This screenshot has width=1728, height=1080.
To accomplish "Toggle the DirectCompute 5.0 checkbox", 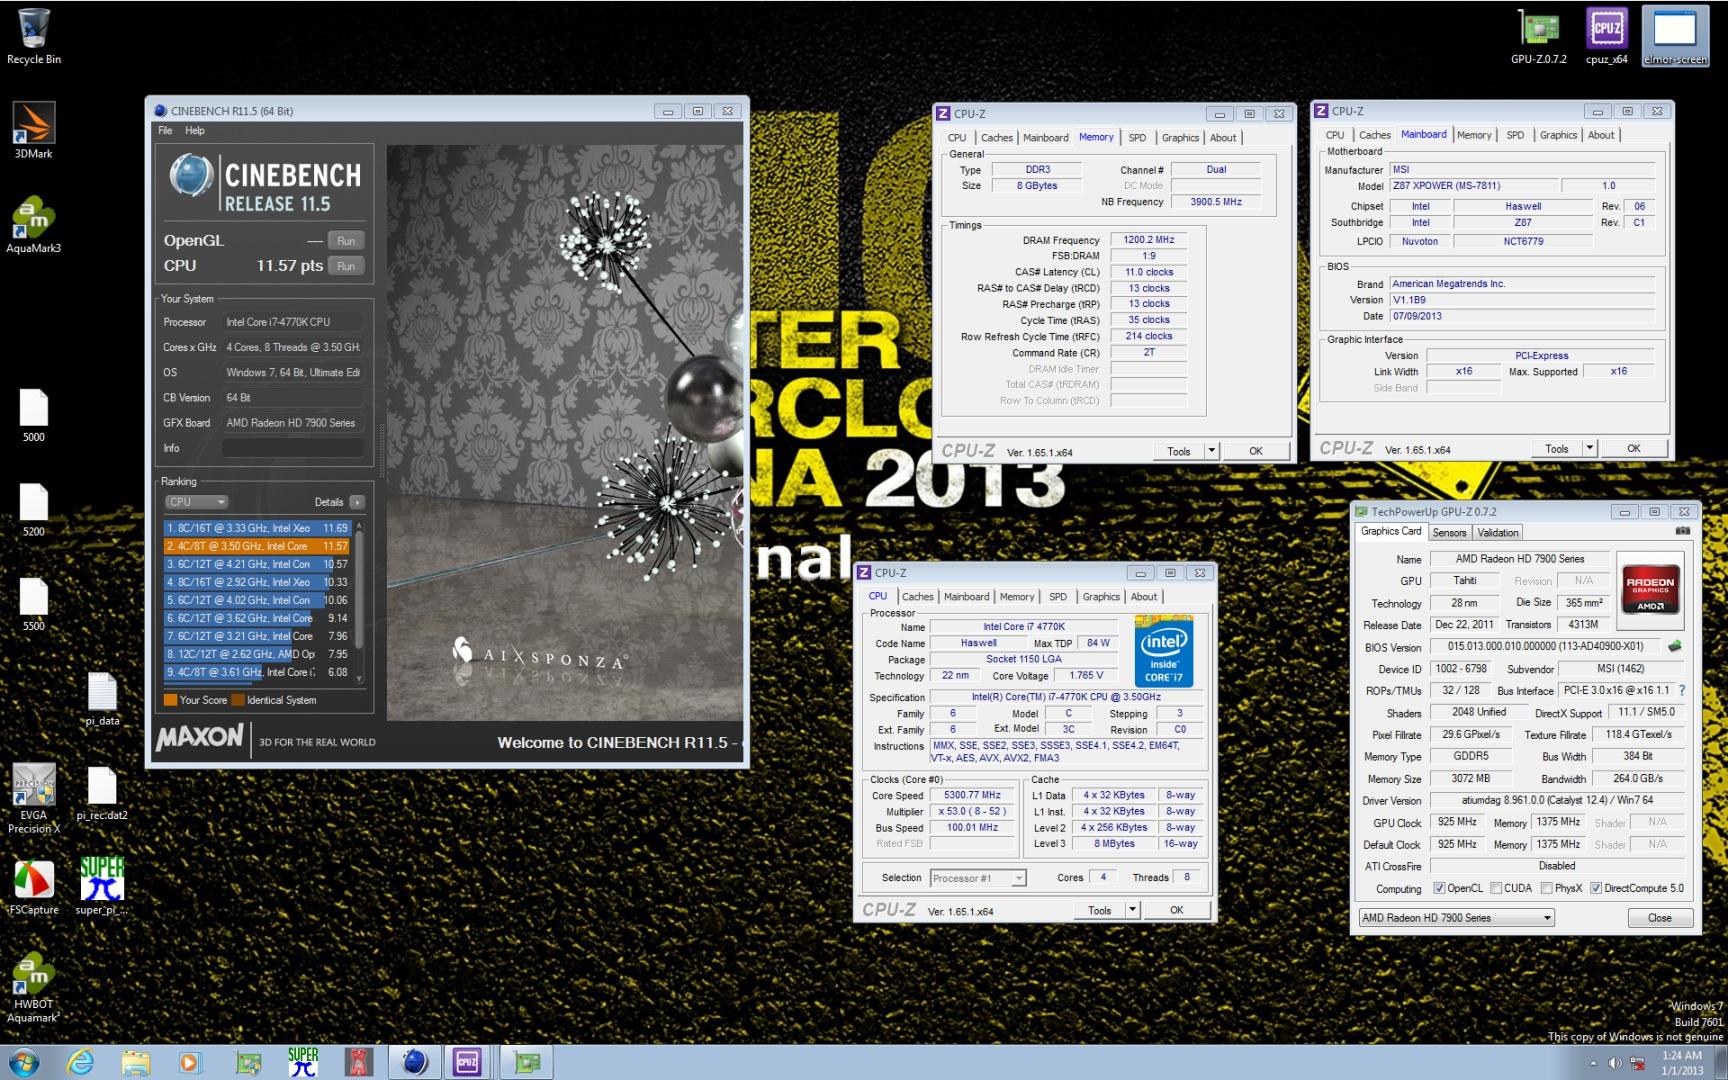I will 1596,888.
